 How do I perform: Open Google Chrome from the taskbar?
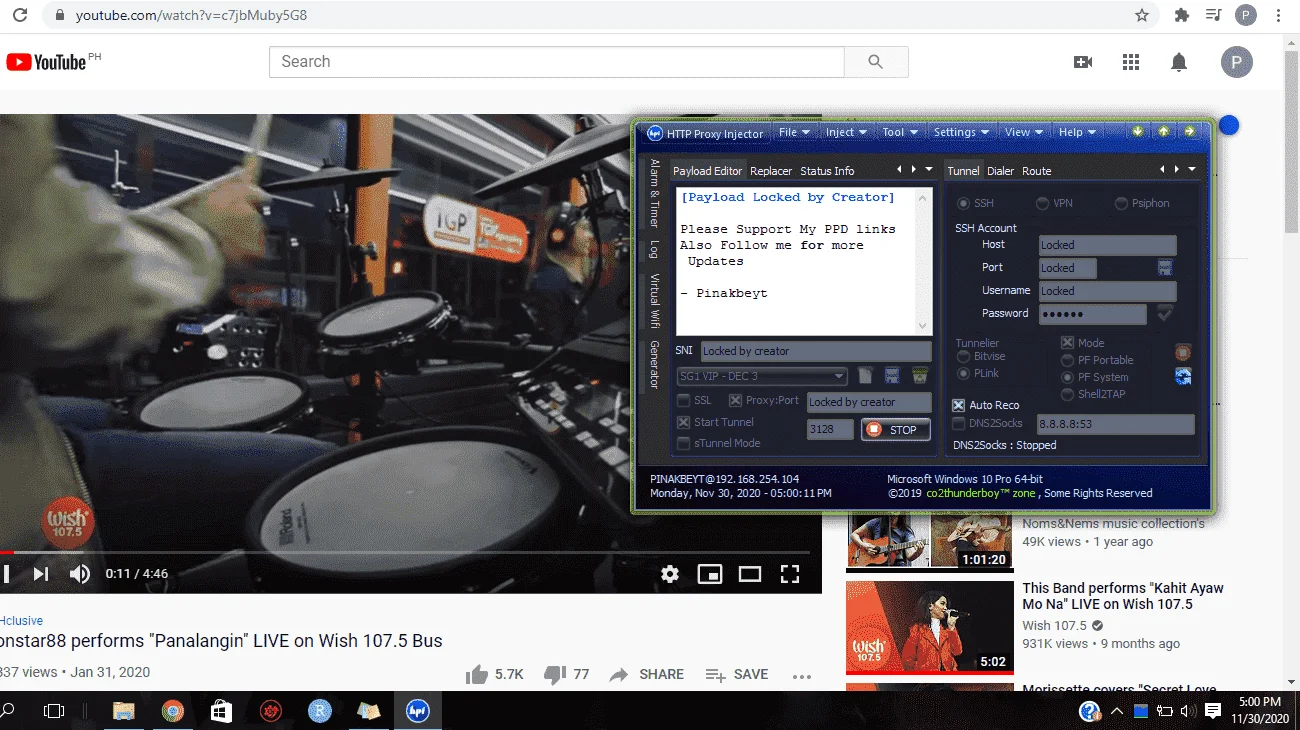(x=173, y=711)
